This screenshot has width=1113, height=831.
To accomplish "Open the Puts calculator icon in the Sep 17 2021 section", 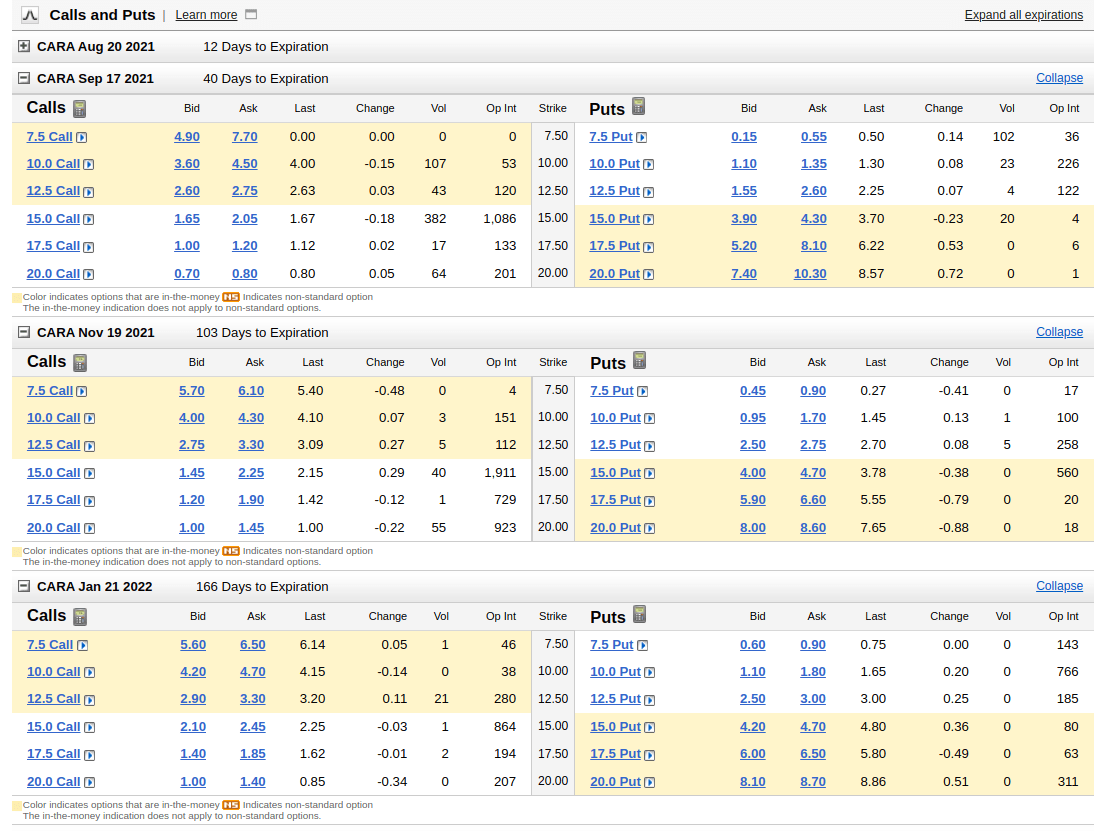I will 639,107.
